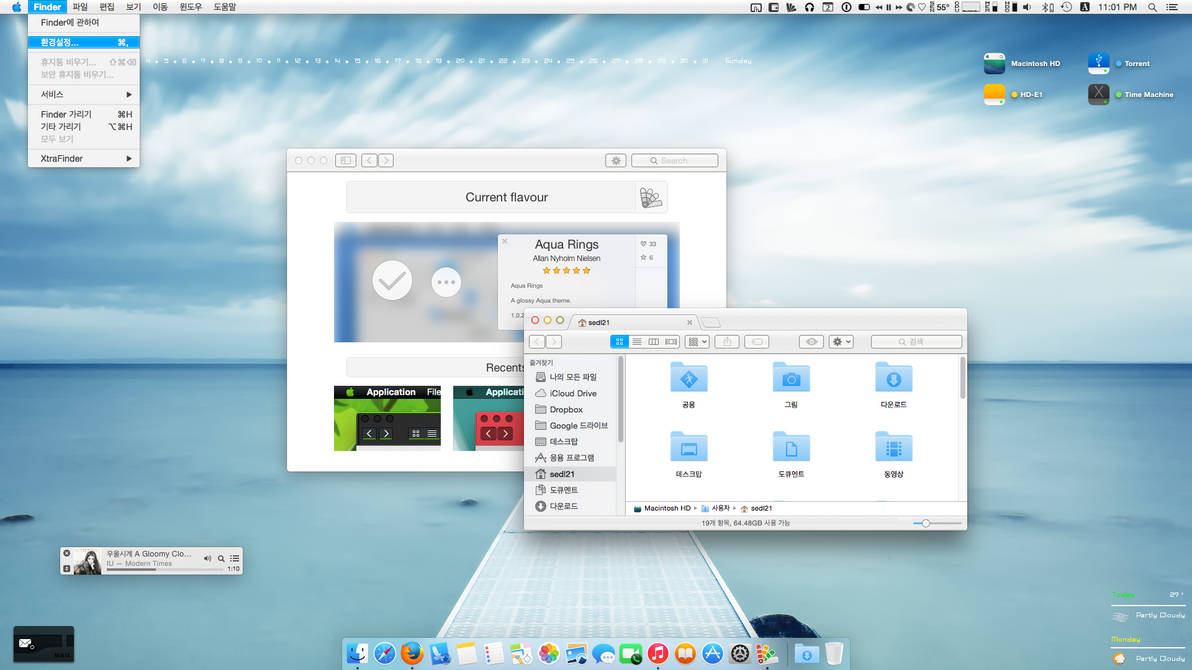Click the music player volume icon
This screenshot has height=670, width=1192.
[208, 558]
